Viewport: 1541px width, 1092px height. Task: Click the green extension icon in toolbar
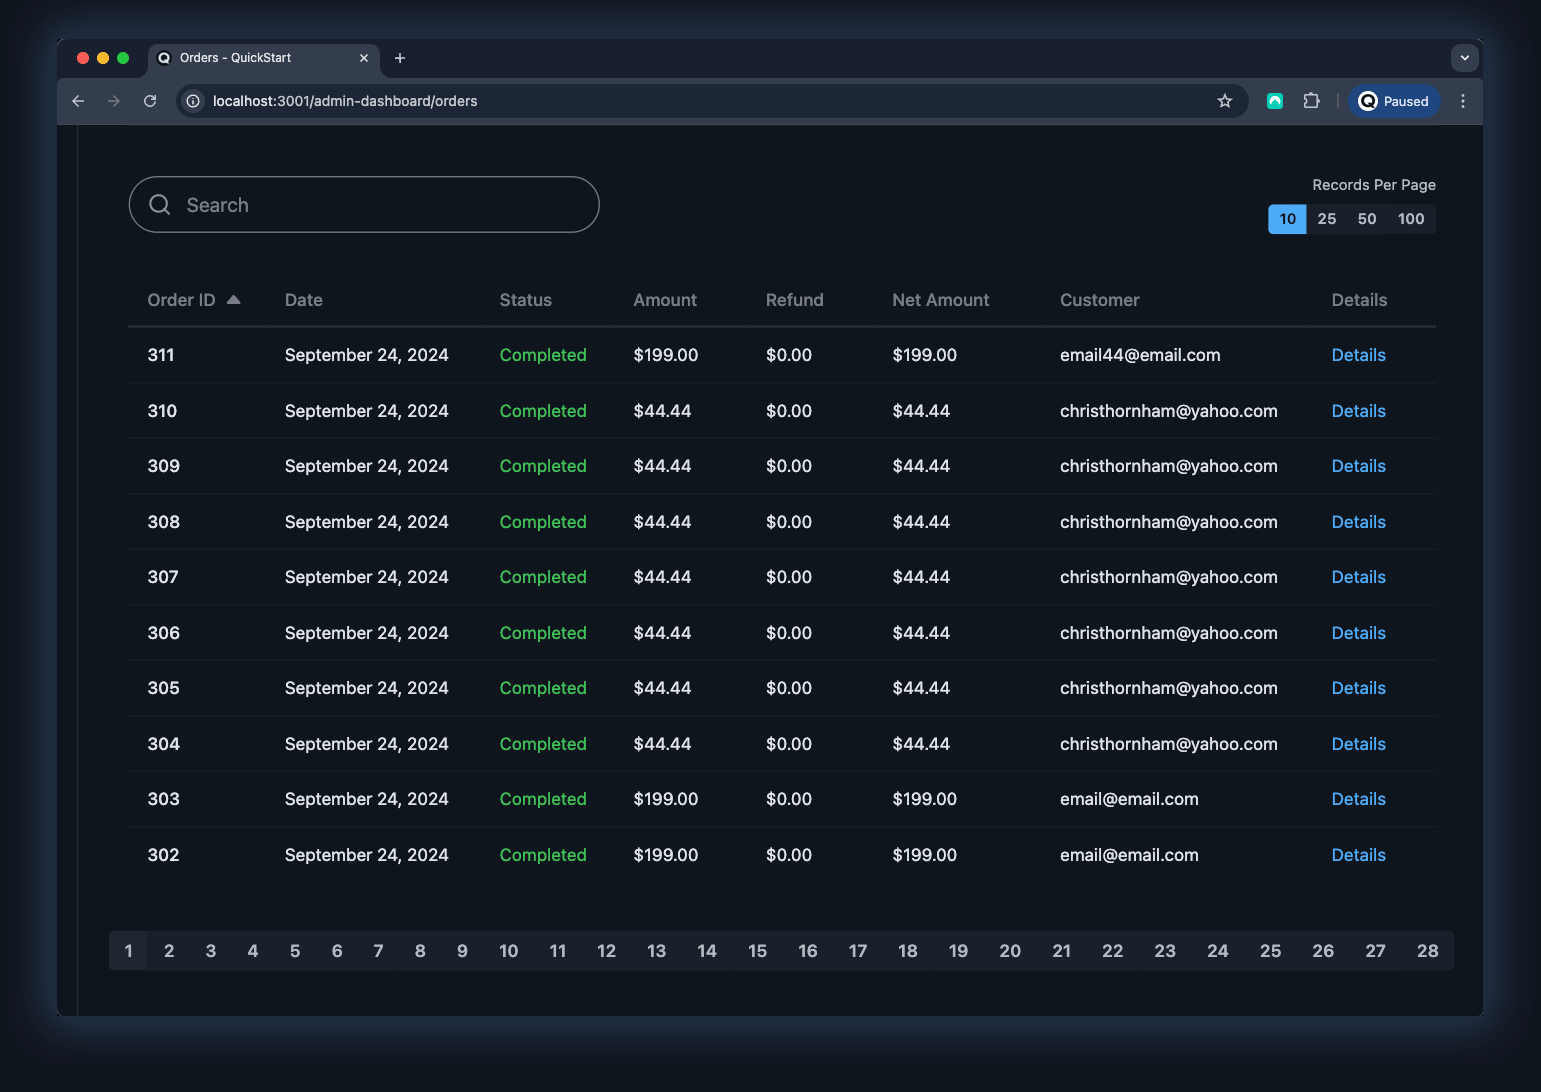[x=1275, y=101]
